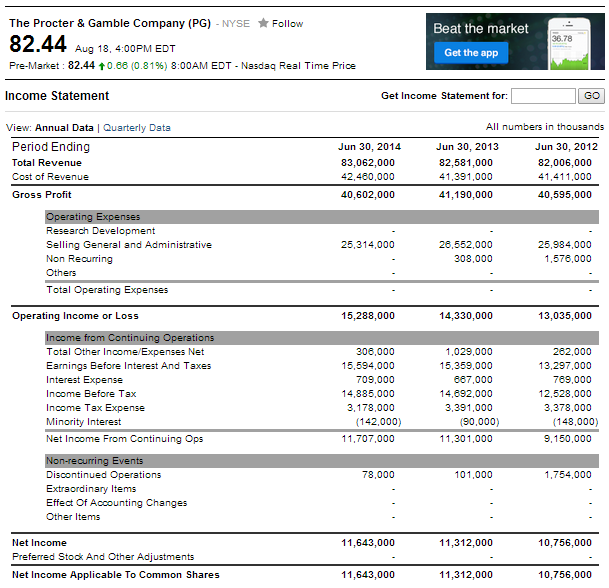
Task: Click the Cost of Revenue row label
Action: (50, 177)
